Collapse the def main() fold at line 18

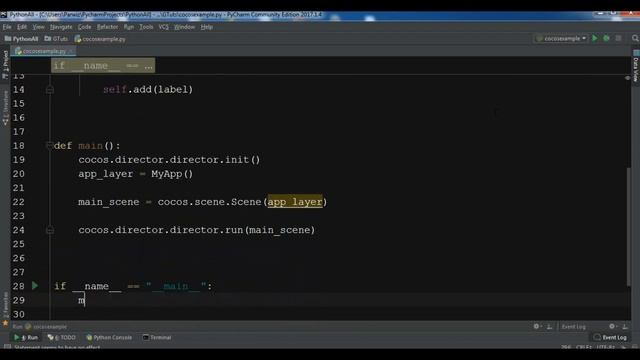click(x=50, y=146)
